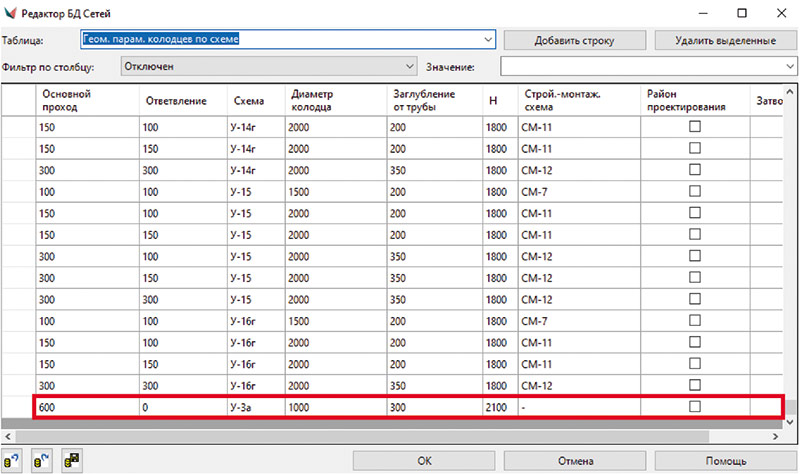Check Район проектирования box for У-3а row

[694, 407]
